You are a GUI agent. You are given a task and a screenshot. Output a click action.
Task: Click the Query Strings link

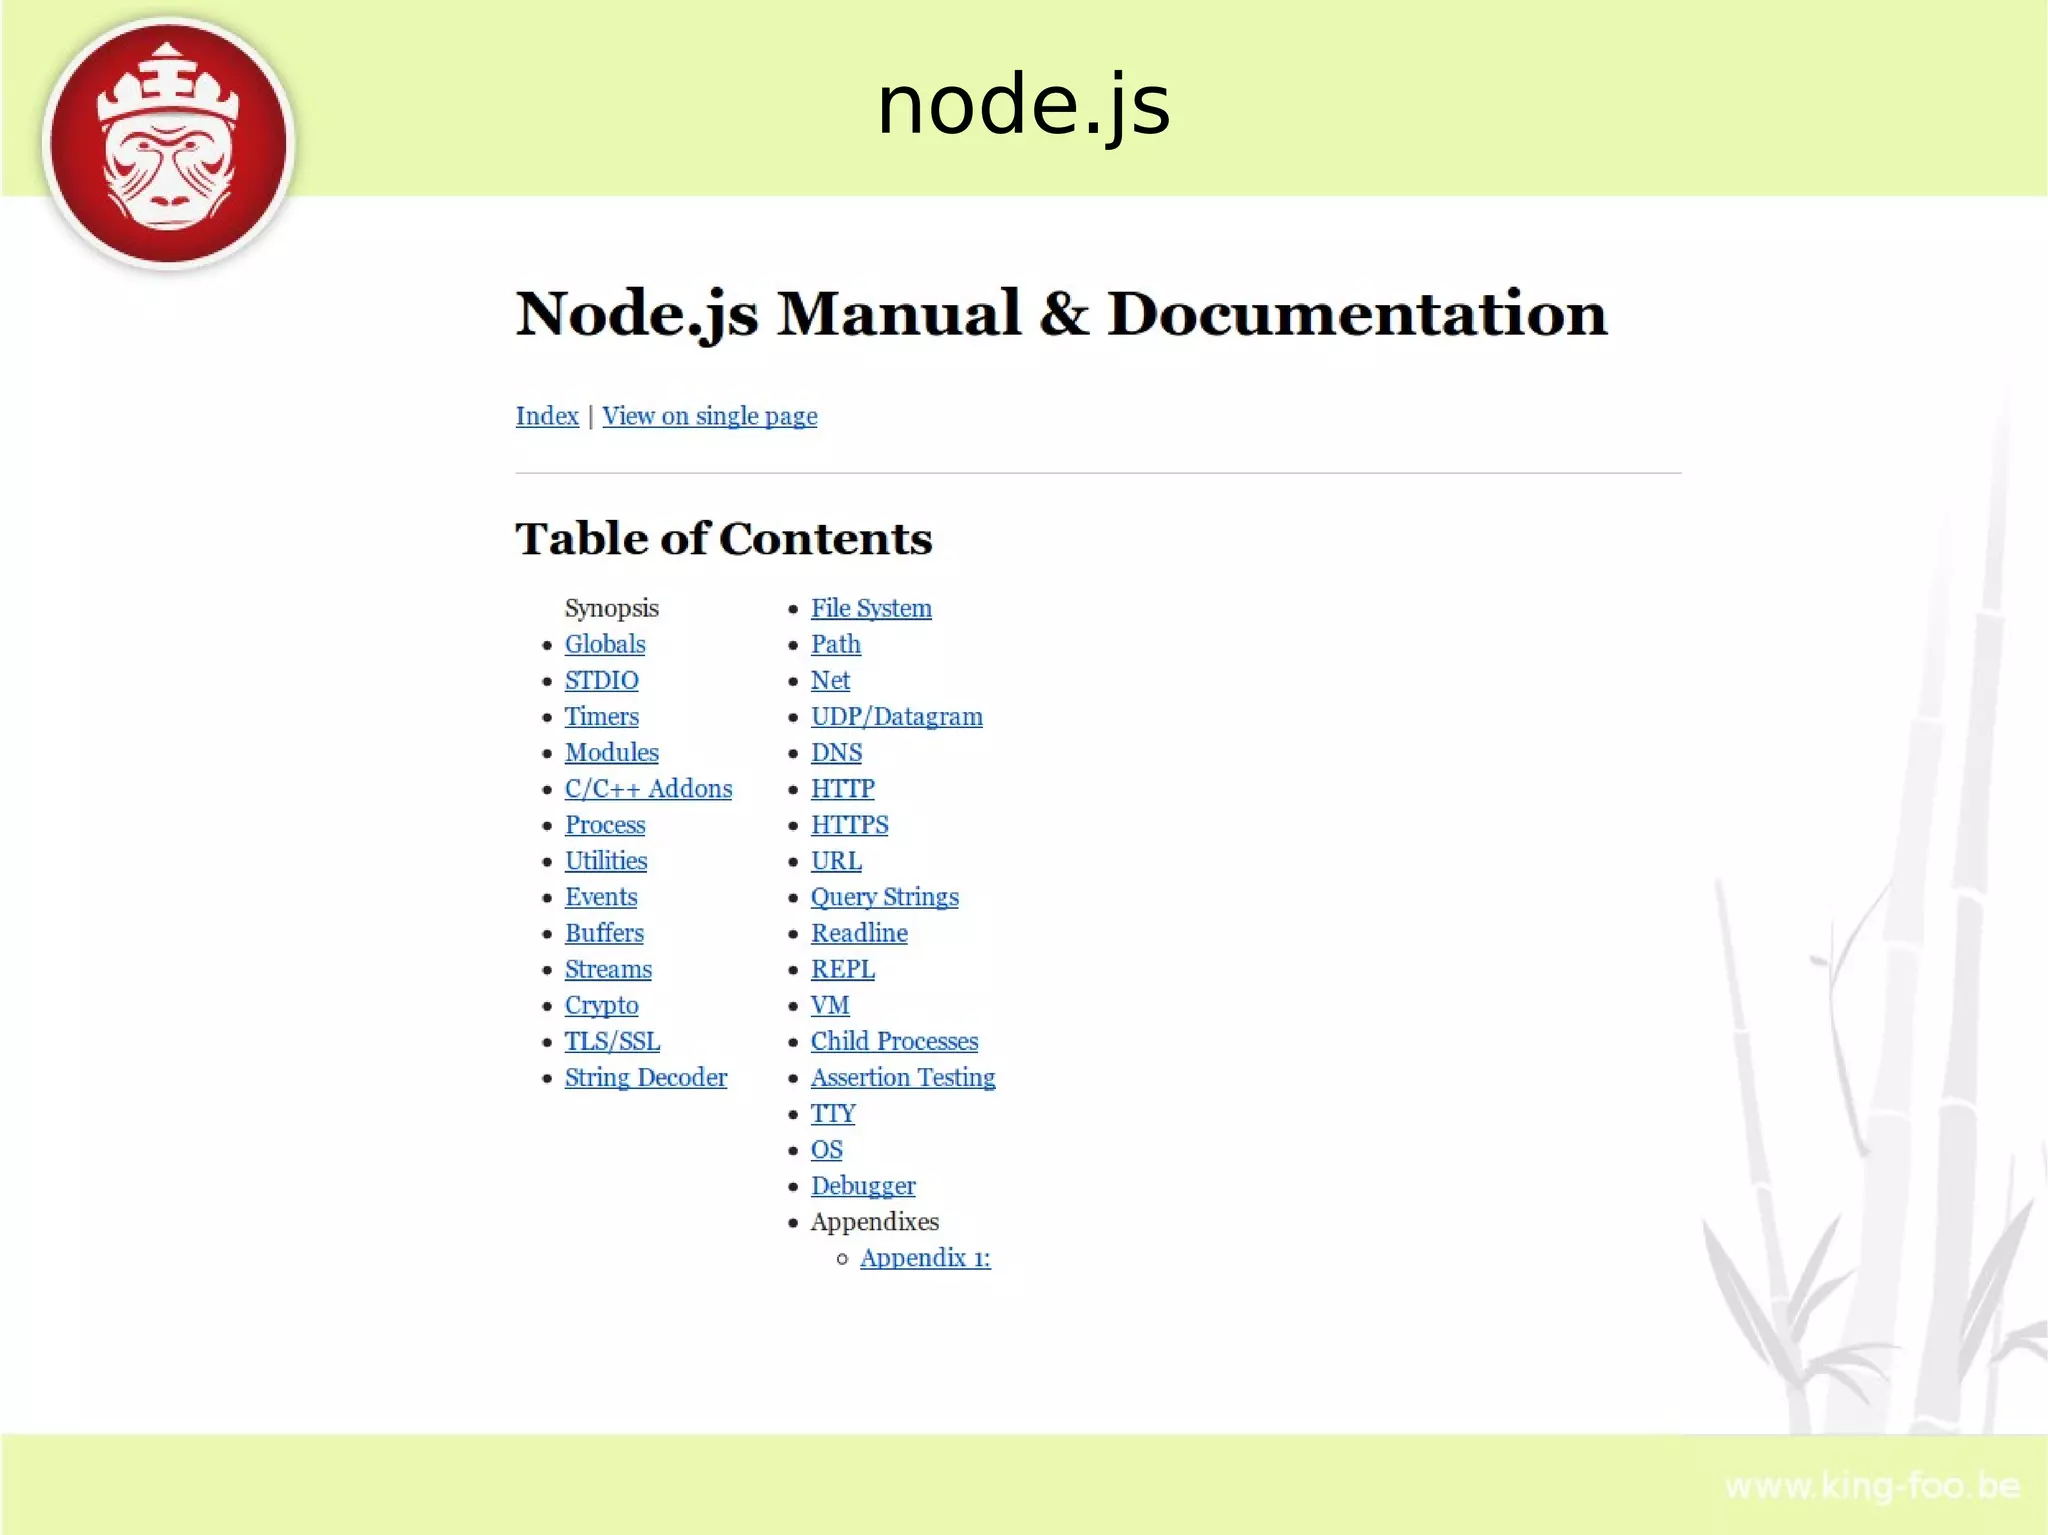point(884,897)
